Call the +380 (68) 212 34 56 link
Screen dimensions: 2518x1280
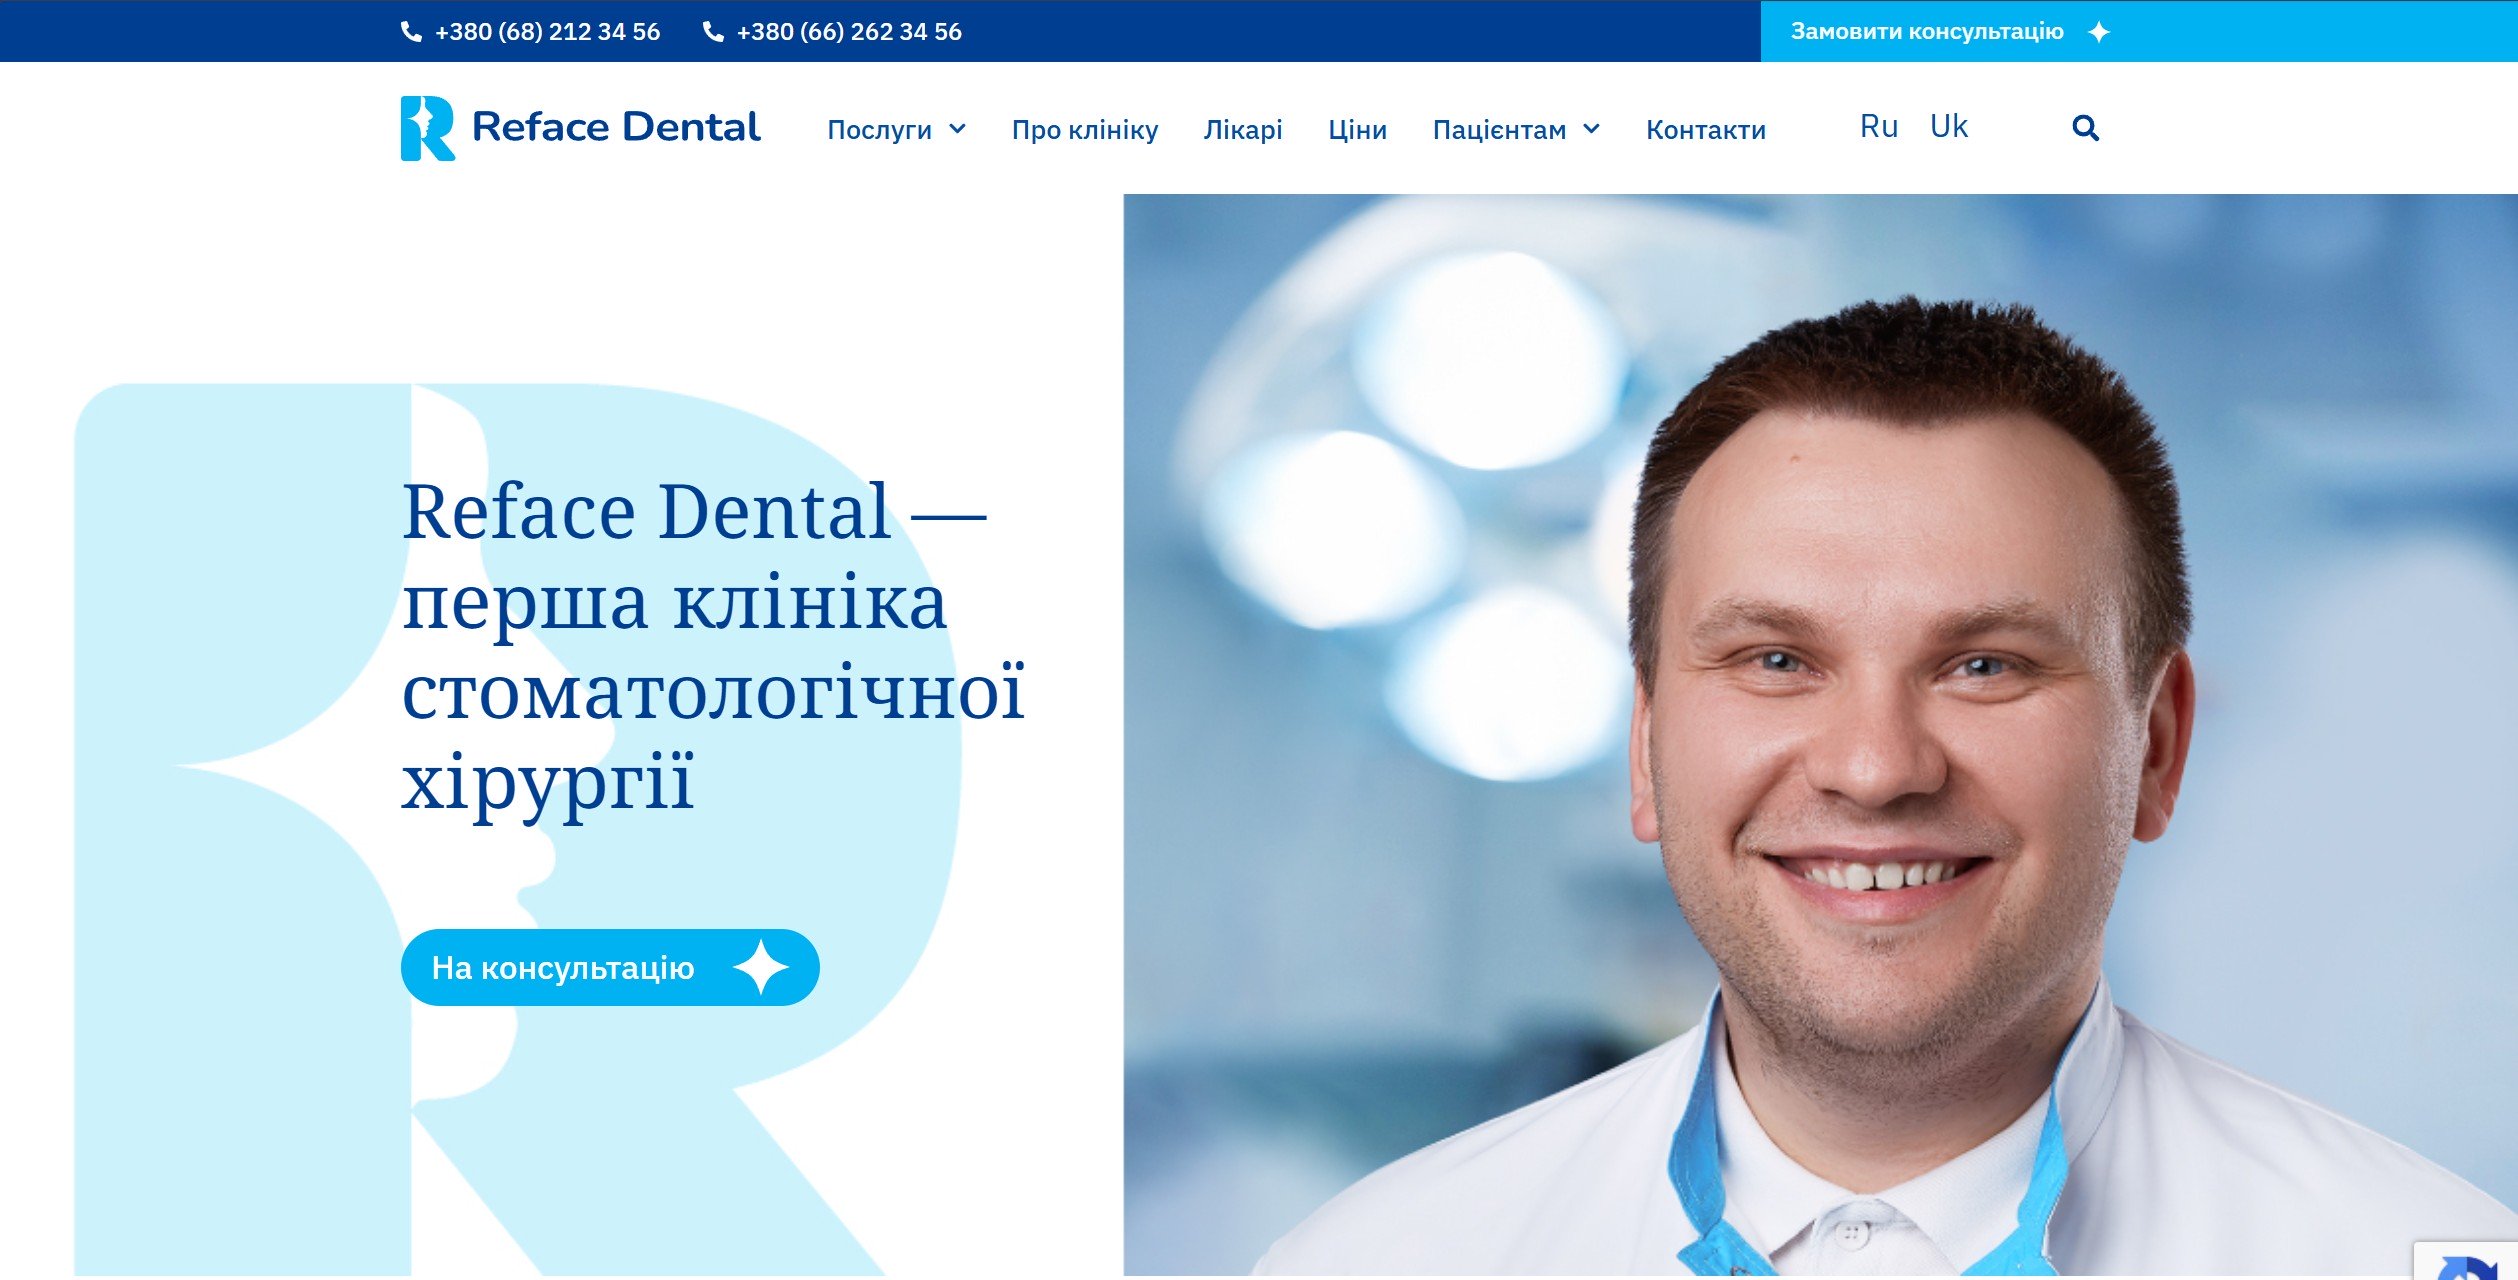coord(547,32)
